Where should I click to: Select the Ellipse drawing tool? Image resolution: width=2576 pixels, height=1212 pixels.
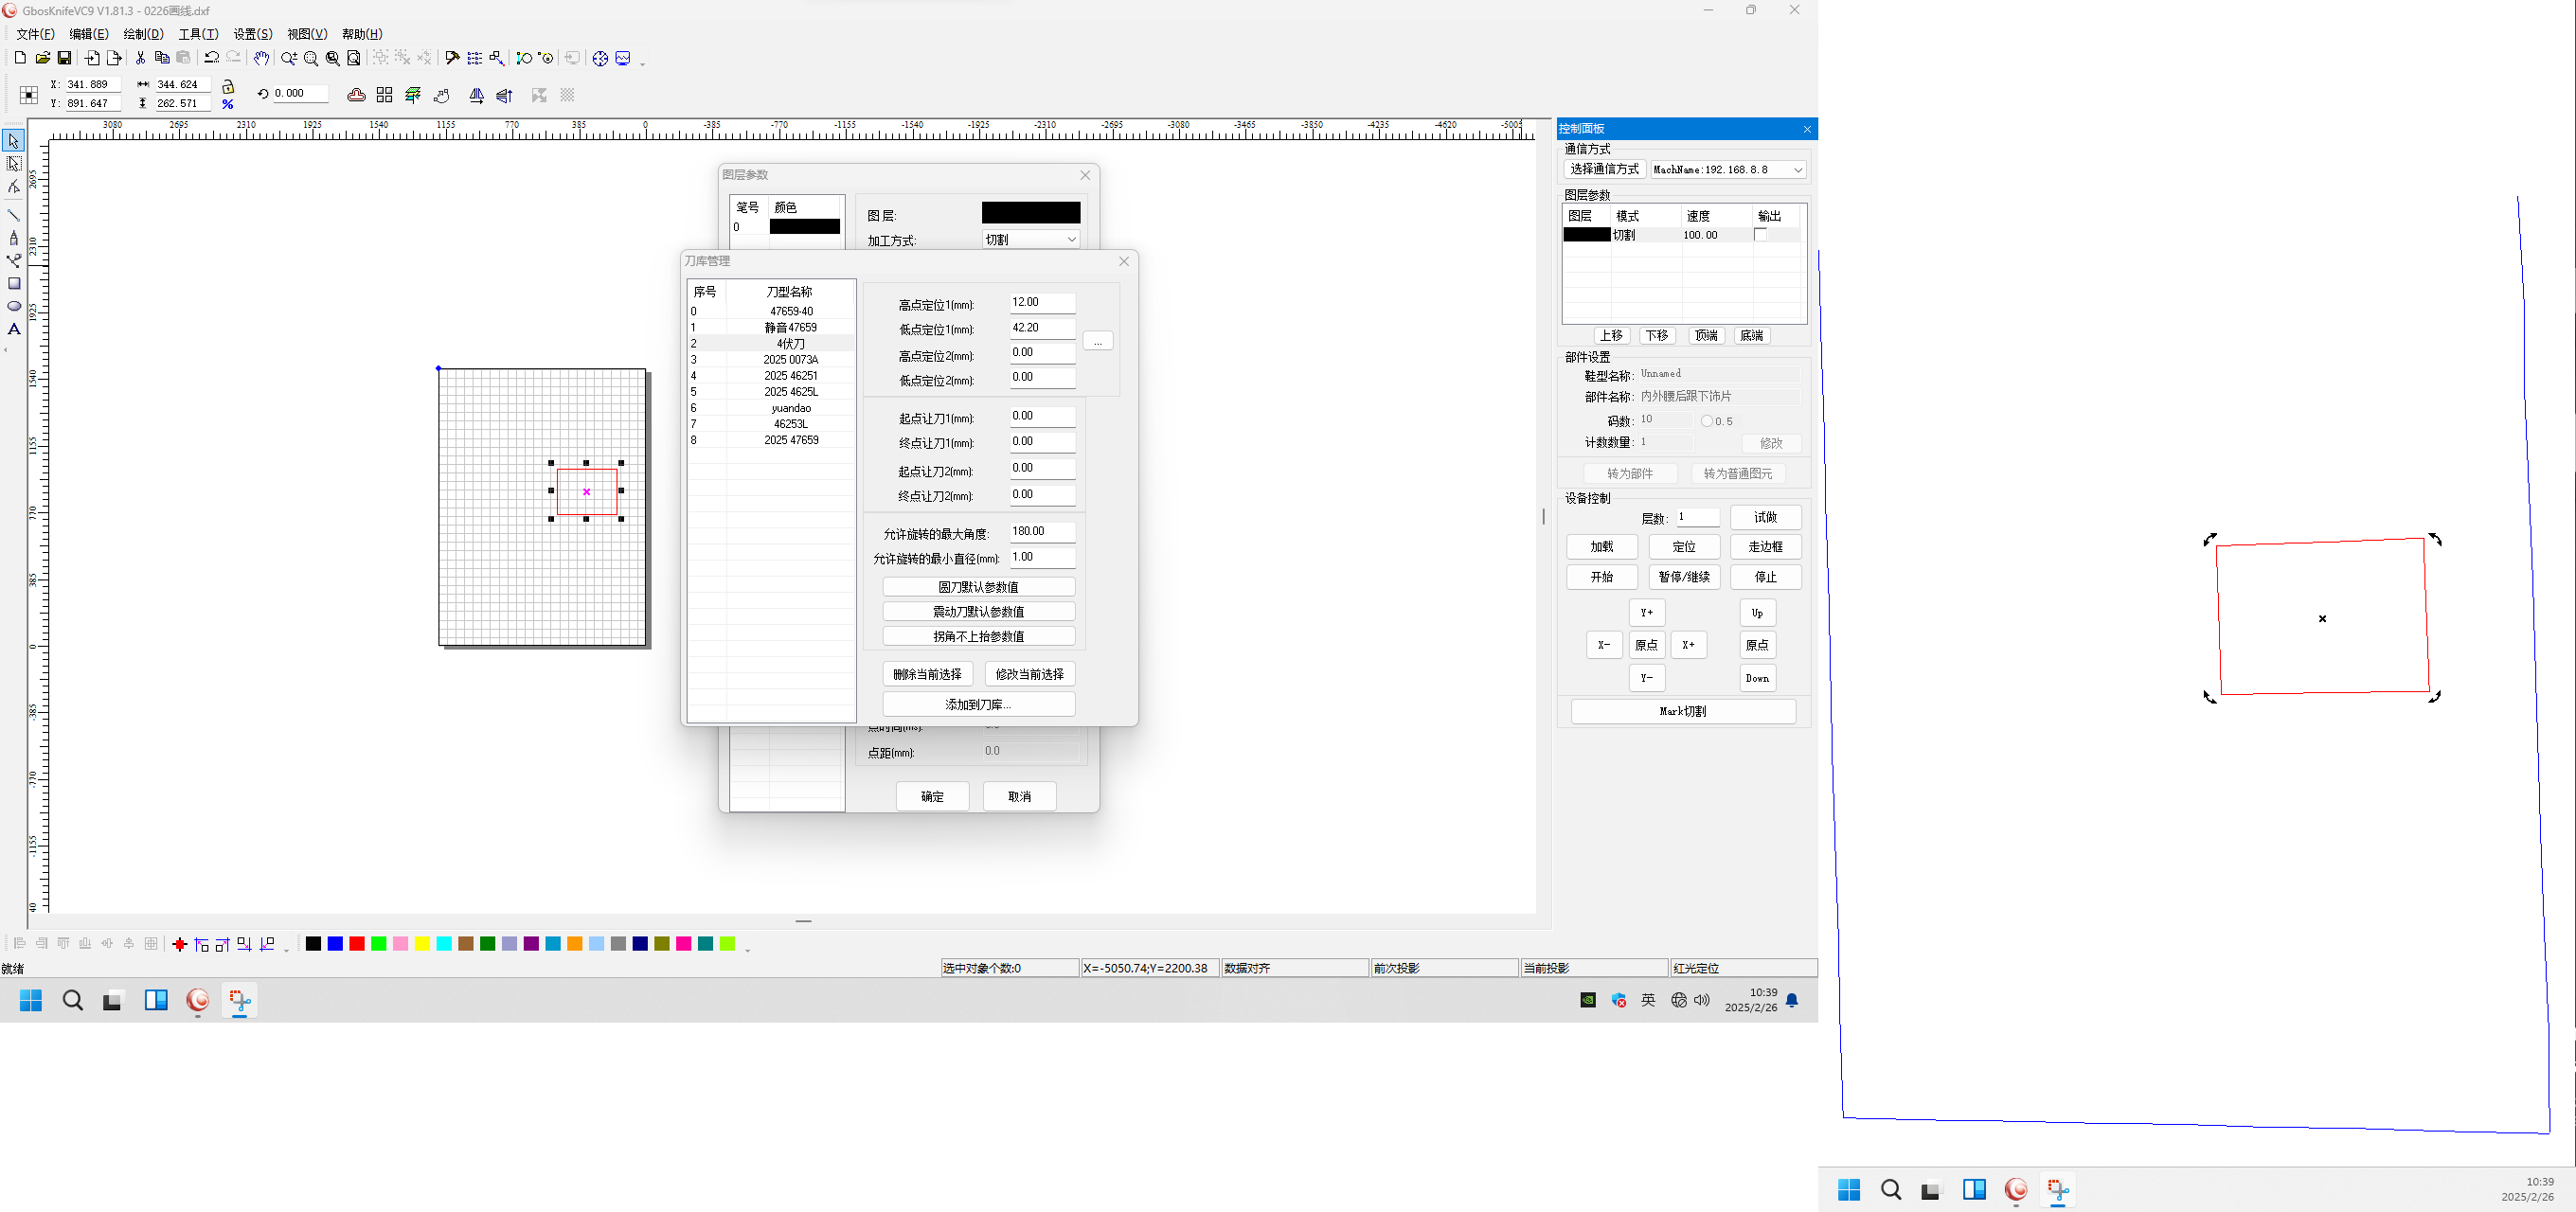pos(14,306)
